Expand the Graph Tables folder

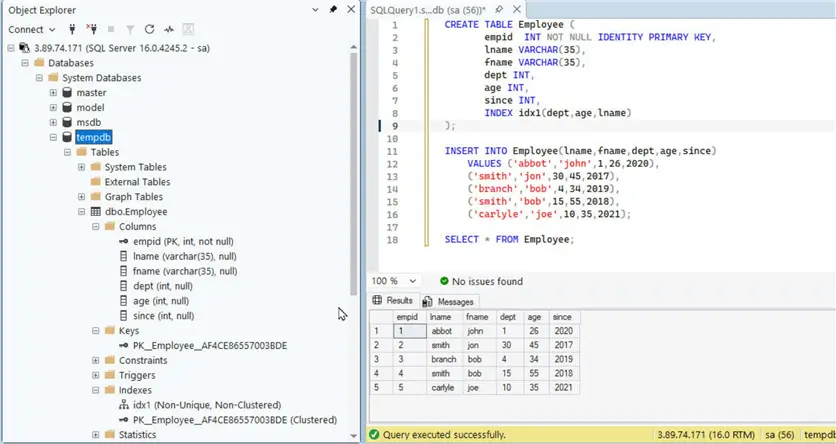click(82, 197)
